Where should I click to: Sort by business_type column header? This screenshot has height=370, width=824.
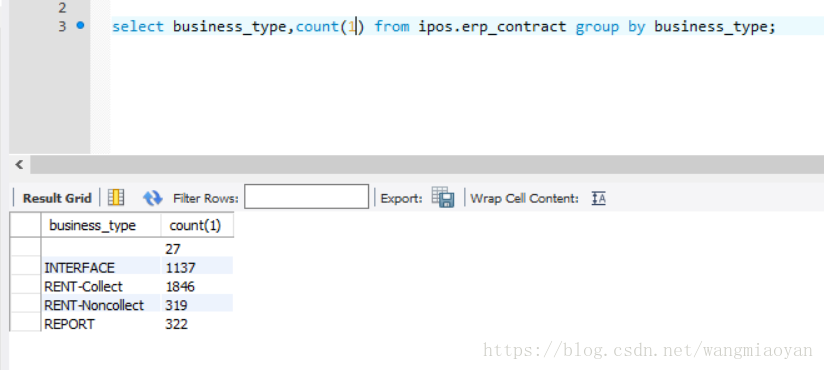click(x=101, y=225)
